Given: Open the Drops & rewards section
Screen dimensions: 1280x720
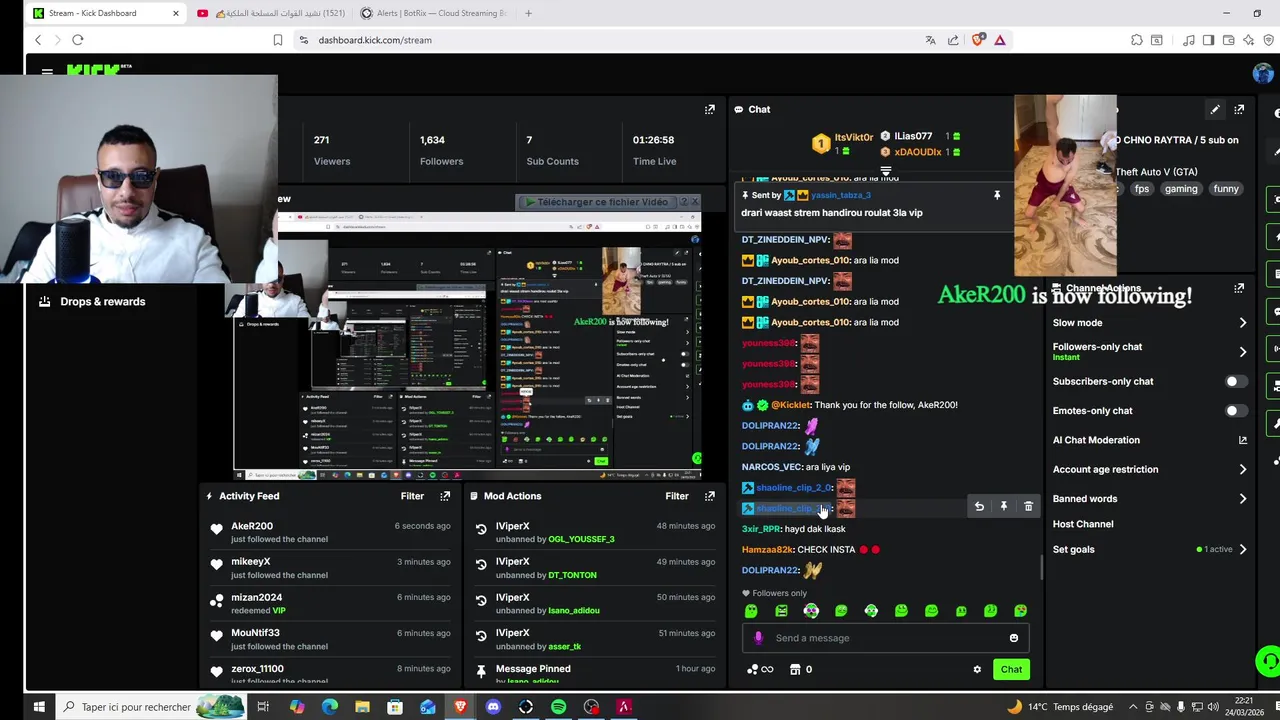Looking at the screenshot, I should [x=102, y=301].
